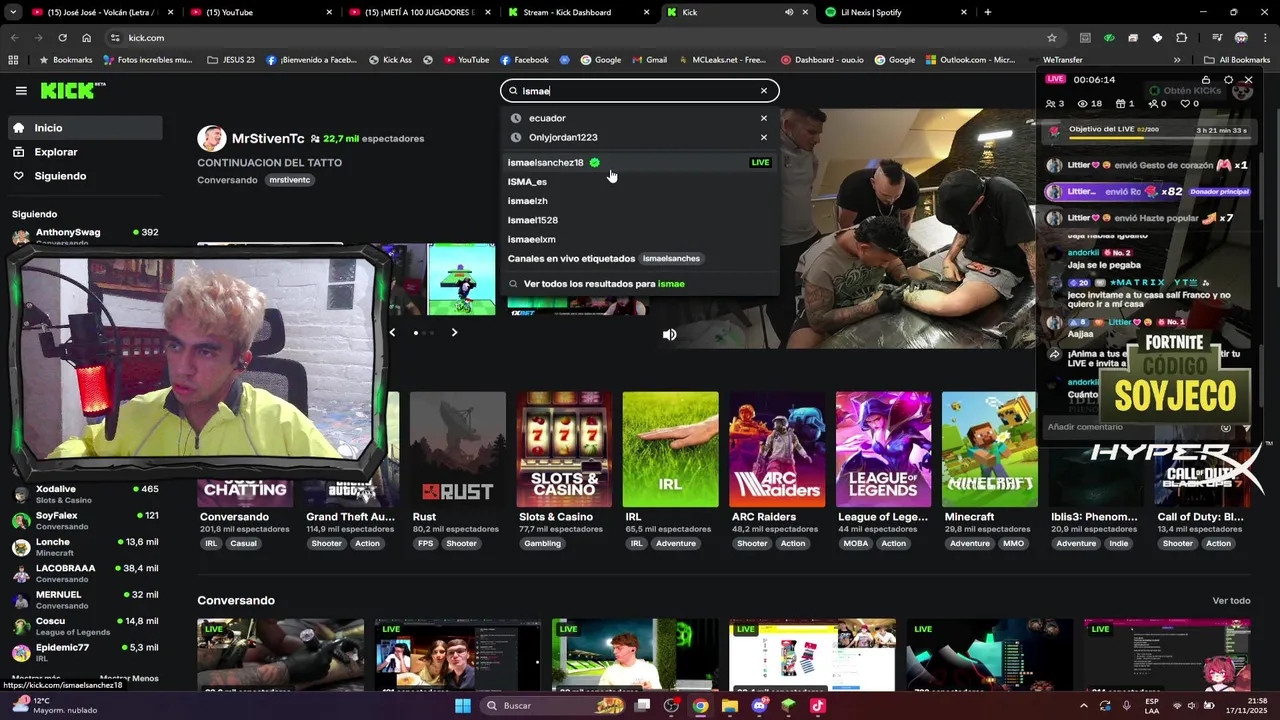Select recent search 'Onlyjordan1223'
This screenshot has height=720, width=1280.
tap(563, 137)
